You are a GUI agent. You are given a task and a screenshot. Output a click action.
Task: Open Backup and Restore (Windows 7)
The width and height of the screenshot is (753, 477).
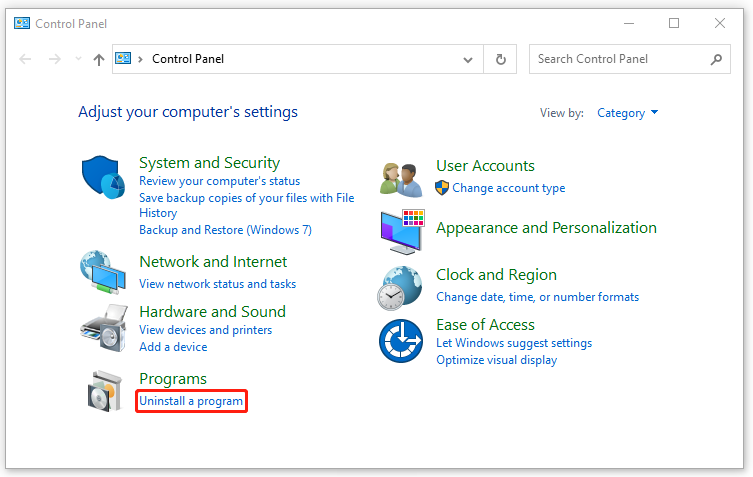(x=225, y=230)
